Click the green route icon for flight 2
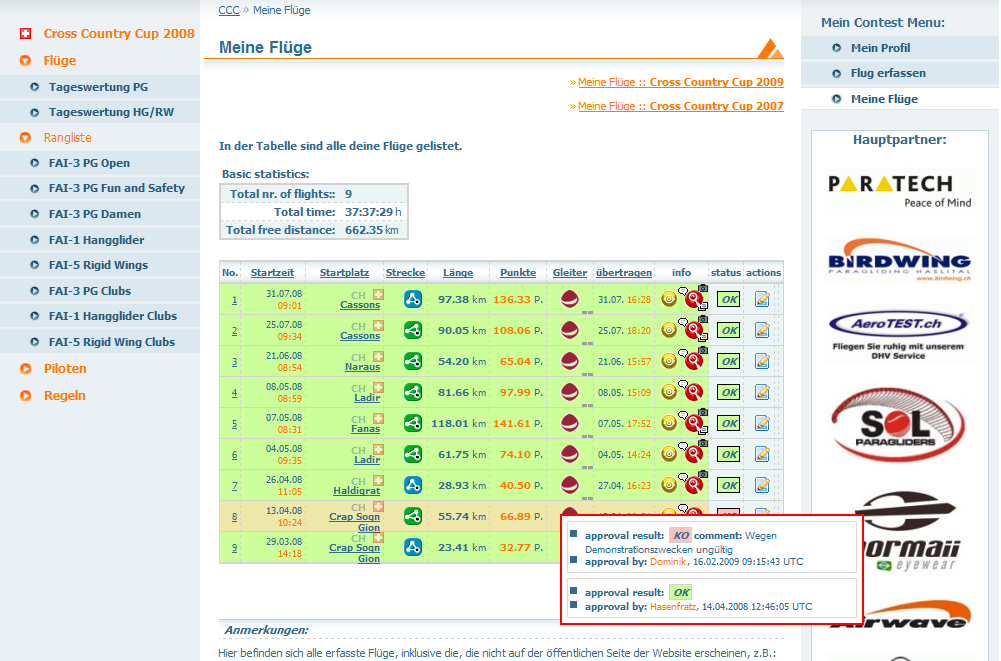Image resolution: width=1001 pixels, height=661 pixels. [412, 330]
